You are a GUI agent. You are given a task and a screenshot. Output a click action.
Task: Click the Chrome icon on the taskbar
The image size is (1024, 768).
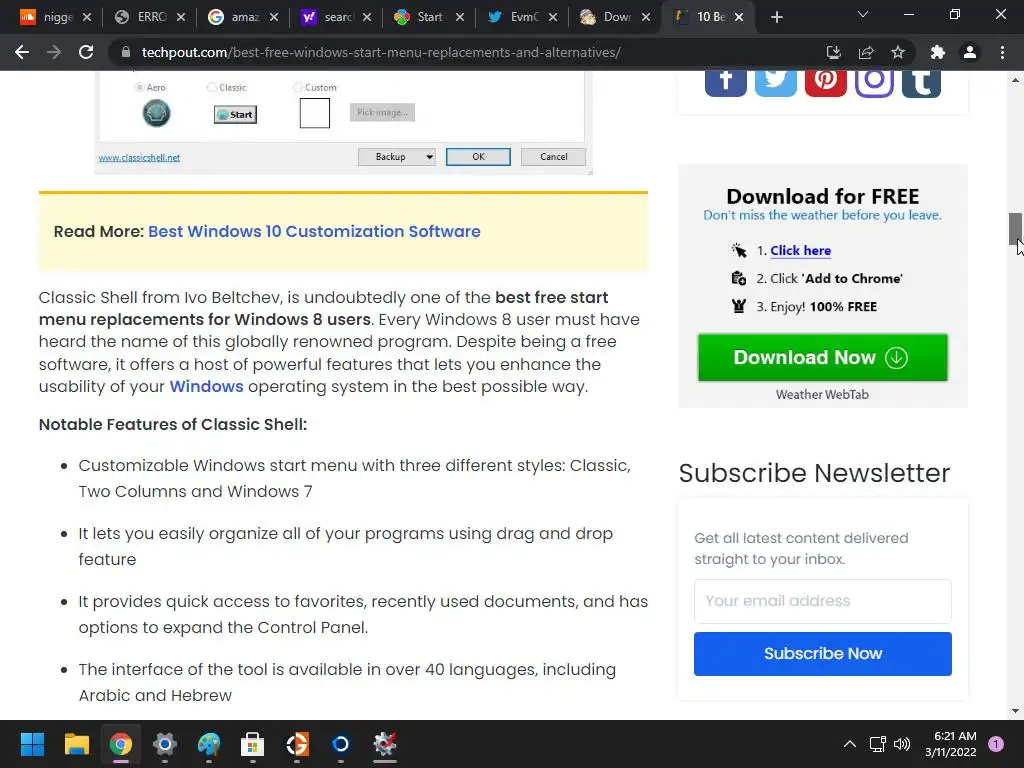pyautogui.click(x=121, y=744)
